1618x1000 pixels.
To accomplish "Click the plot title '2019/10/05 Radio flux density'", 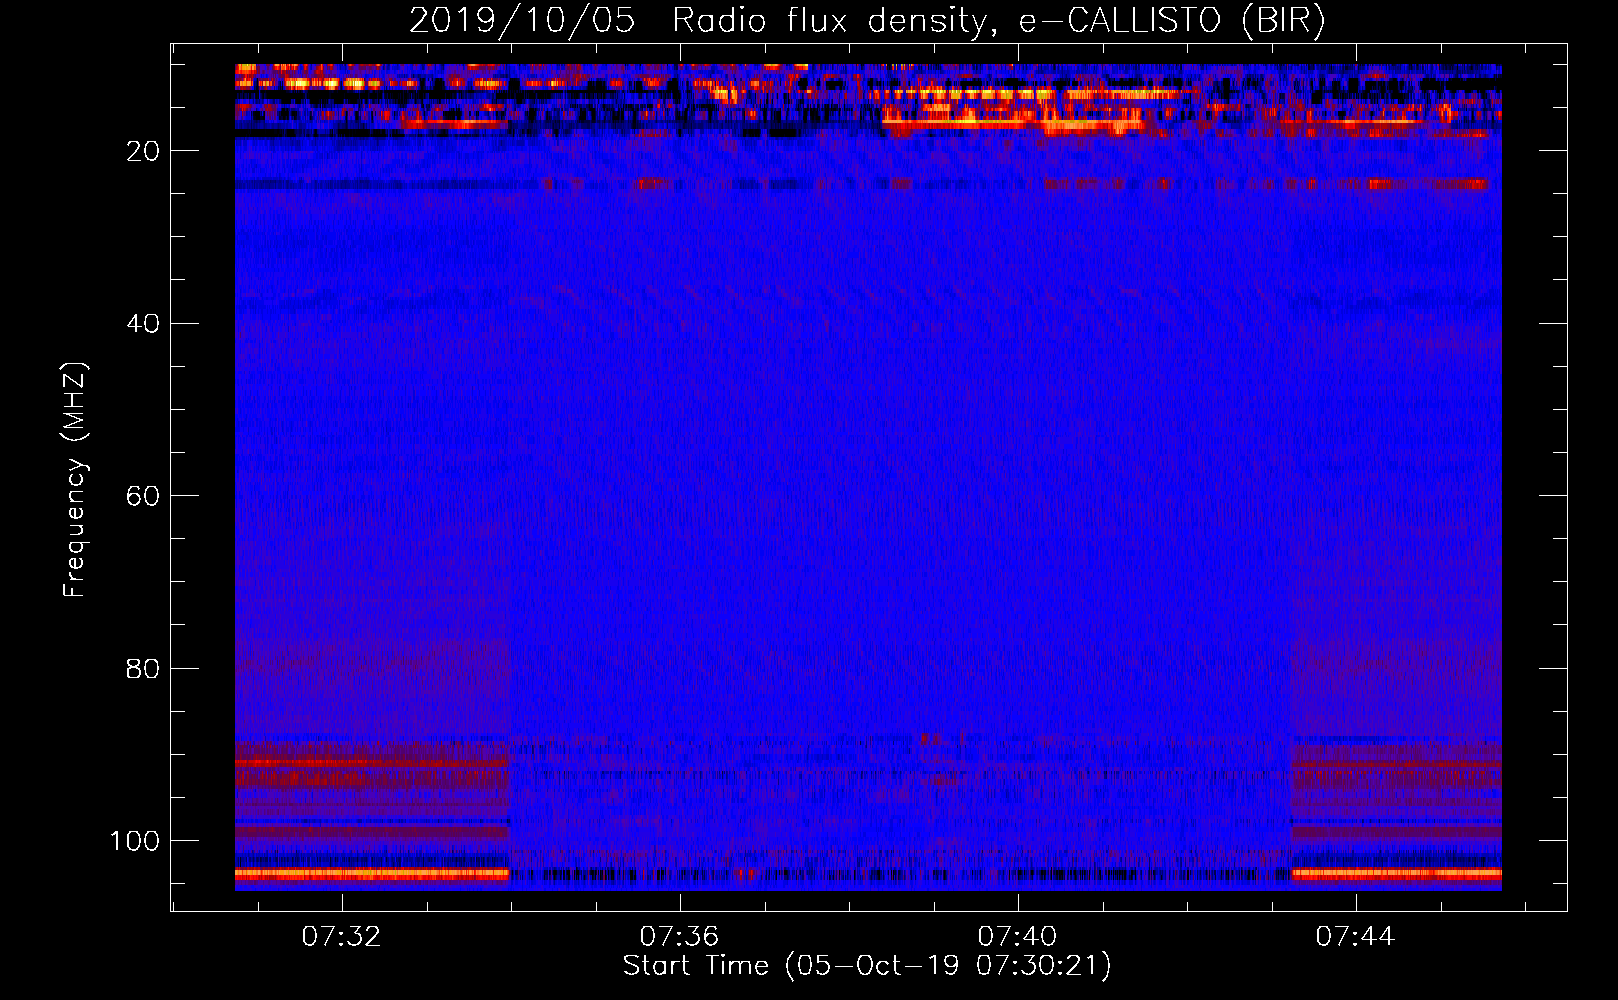I will (867, 20).
